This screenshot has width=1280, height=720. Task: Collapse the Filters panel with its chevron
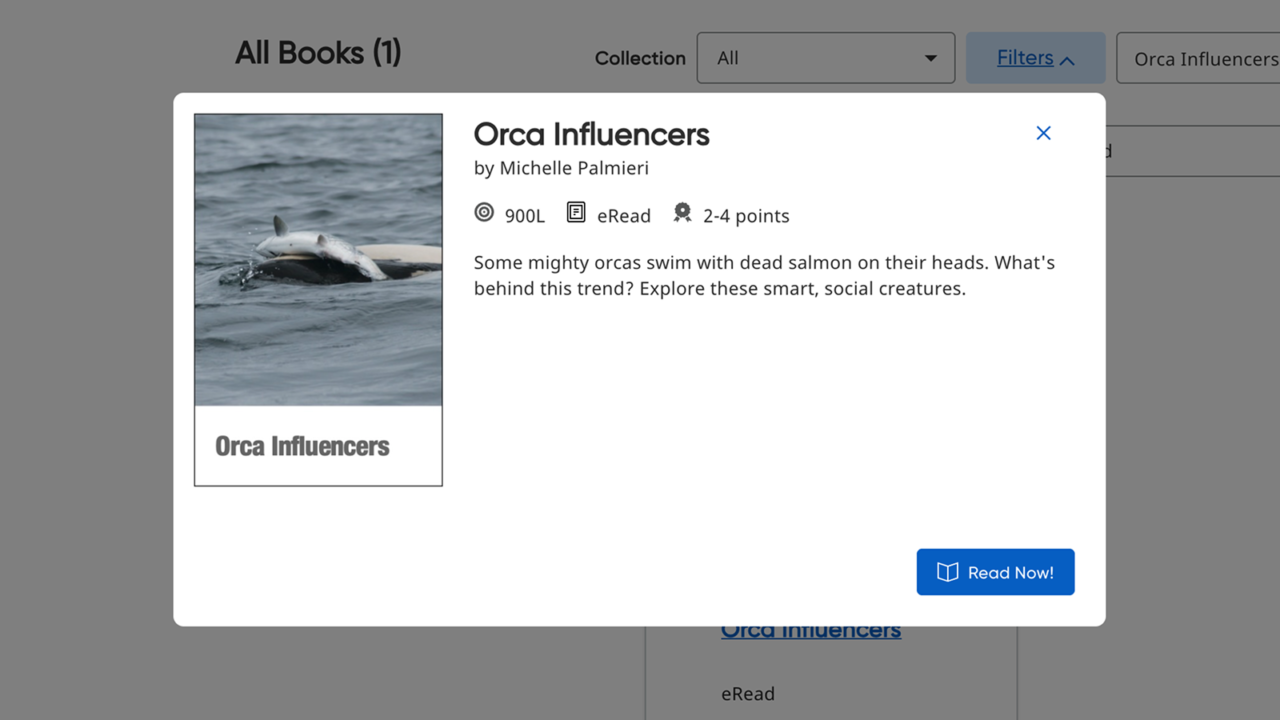coord(1067,57)
